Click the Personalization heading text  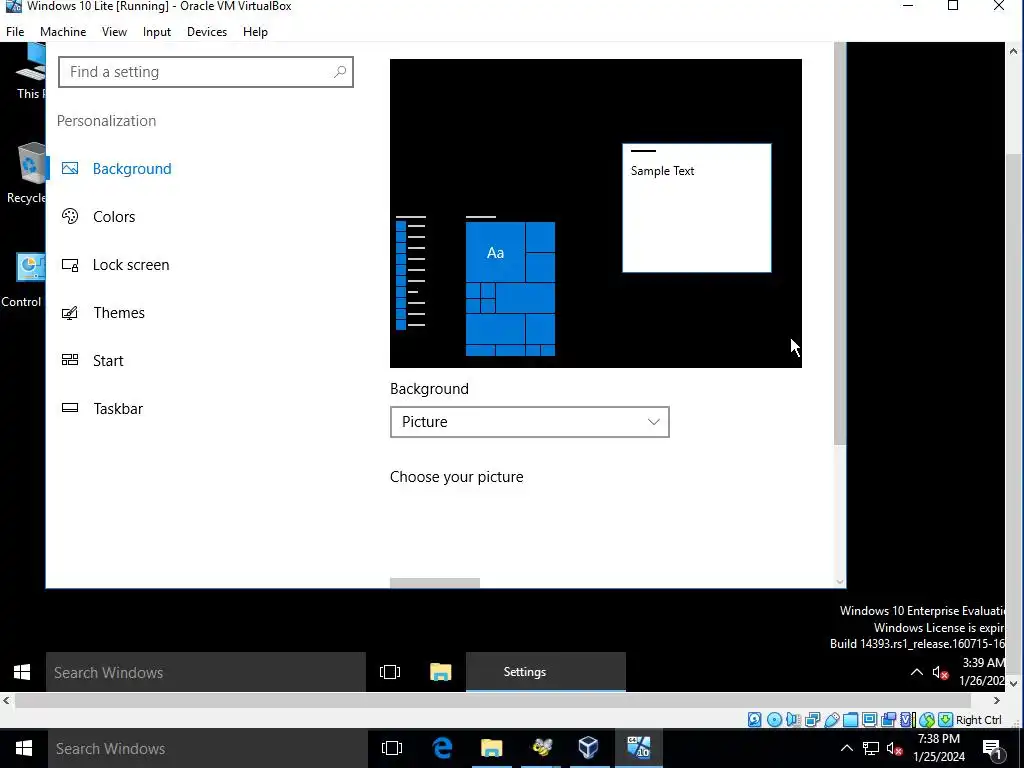(x=106, y=121)
